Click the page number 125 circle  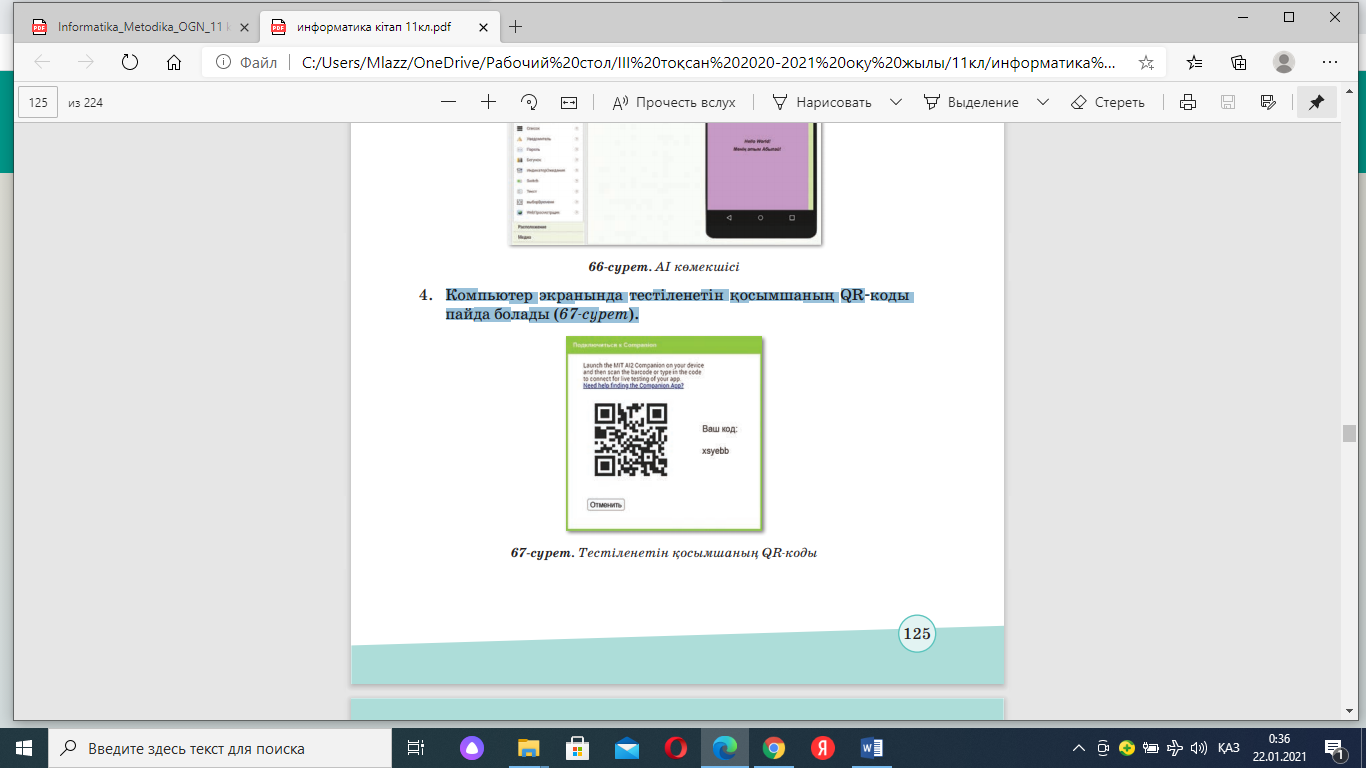click(917, 634)
